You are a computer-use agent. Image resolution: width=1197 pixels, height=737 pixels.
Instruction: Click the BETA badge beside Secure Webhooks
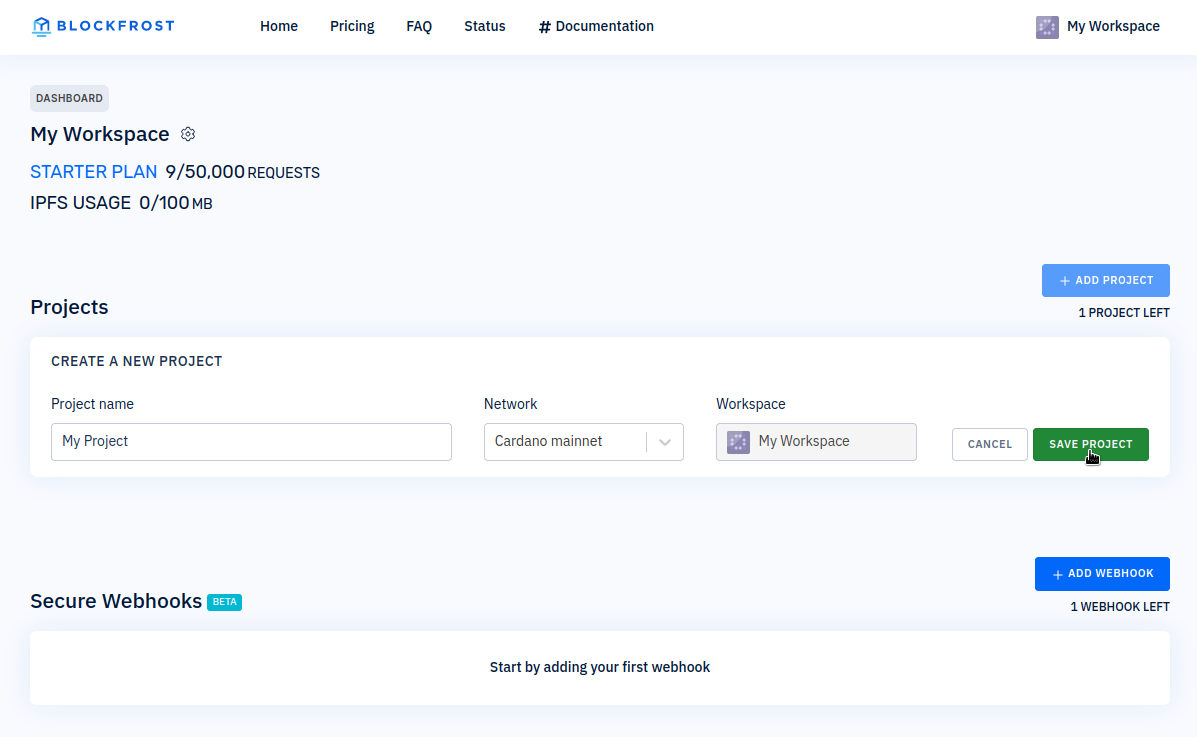pyautogui.click(x=224, y=601)
